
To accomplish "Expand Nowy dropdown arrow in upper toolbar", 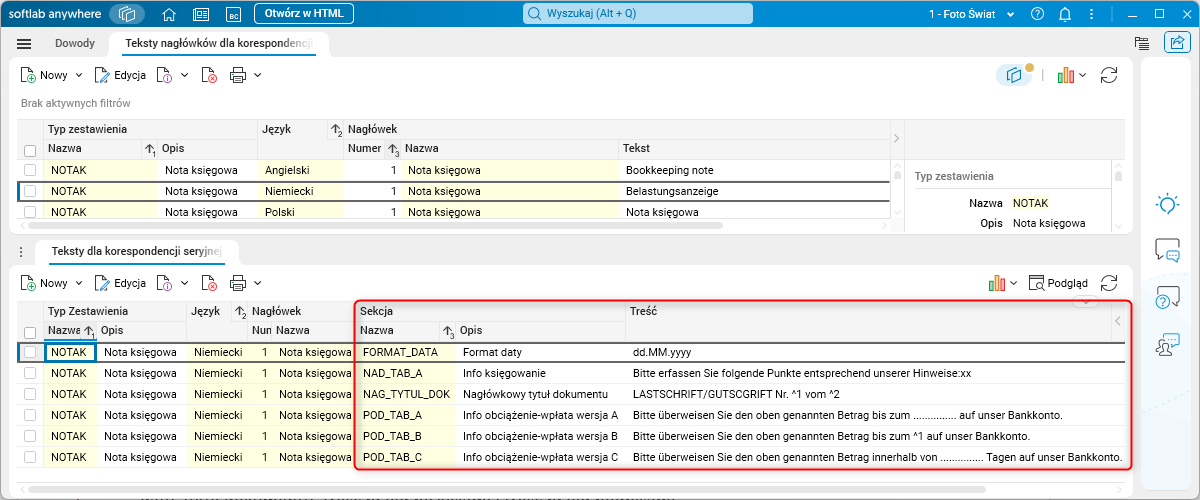I will 79,75.
